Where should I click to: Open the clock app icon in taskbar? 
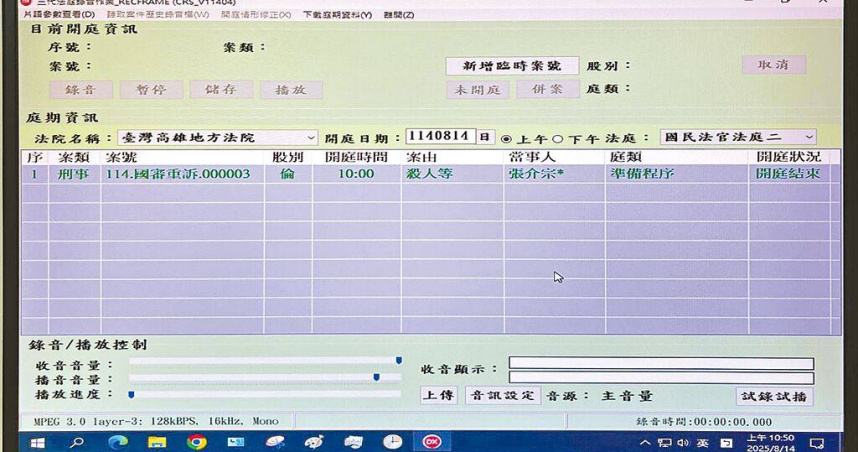(x=392, y=442)
